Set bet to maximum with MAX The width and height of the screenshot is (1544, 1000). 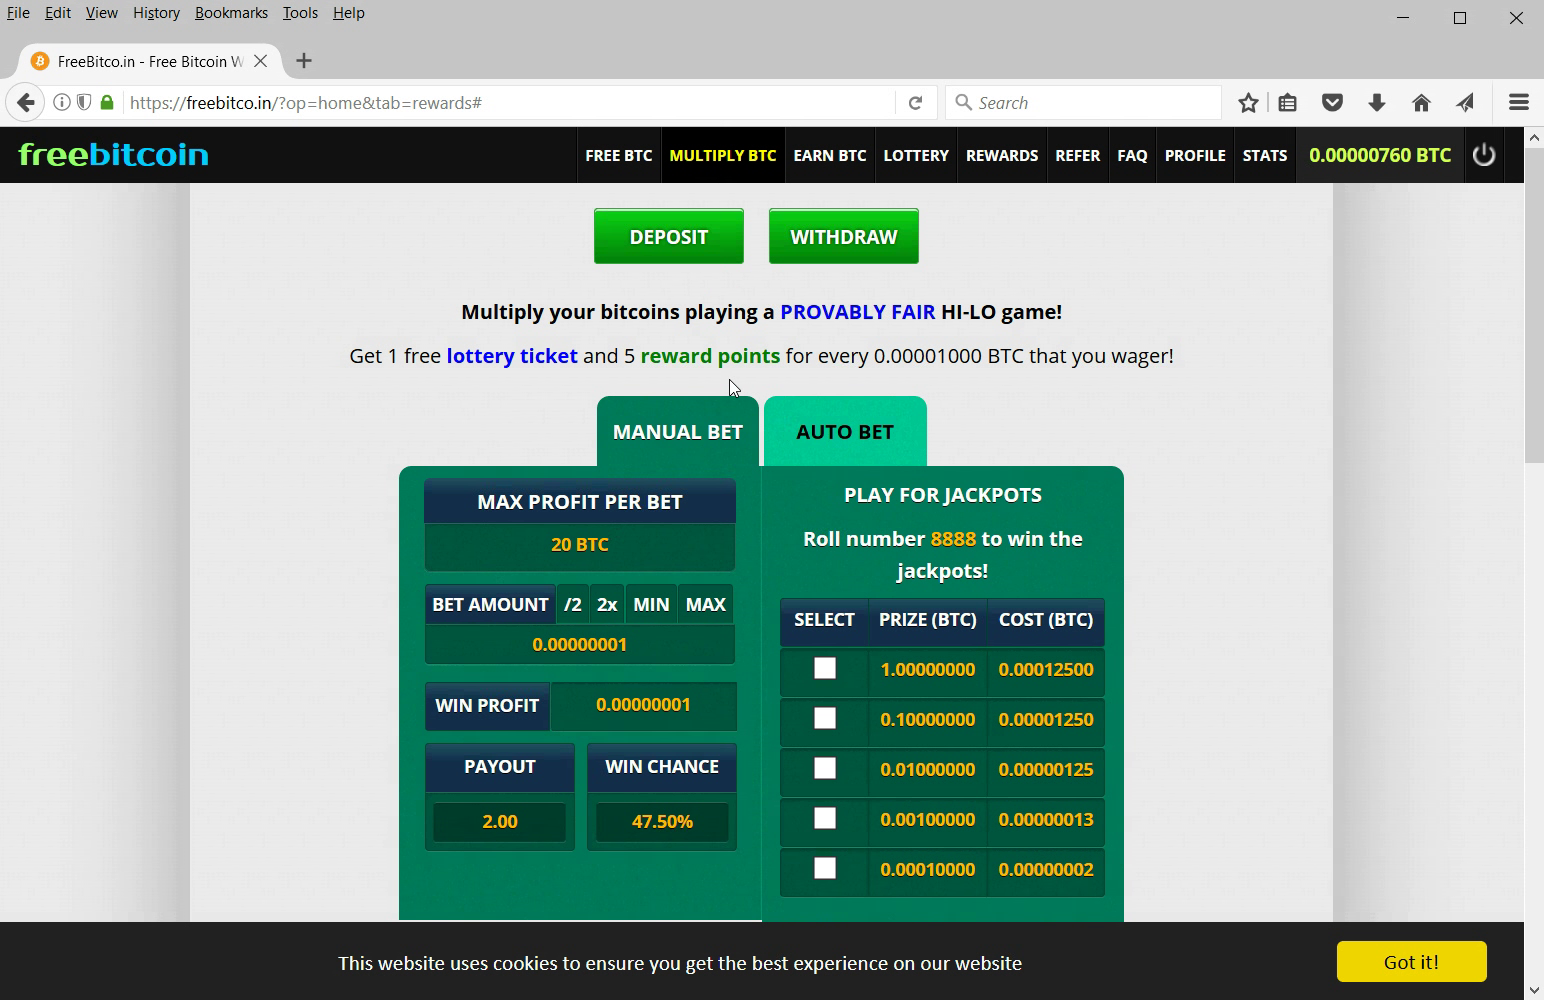[x=706, y=604]
